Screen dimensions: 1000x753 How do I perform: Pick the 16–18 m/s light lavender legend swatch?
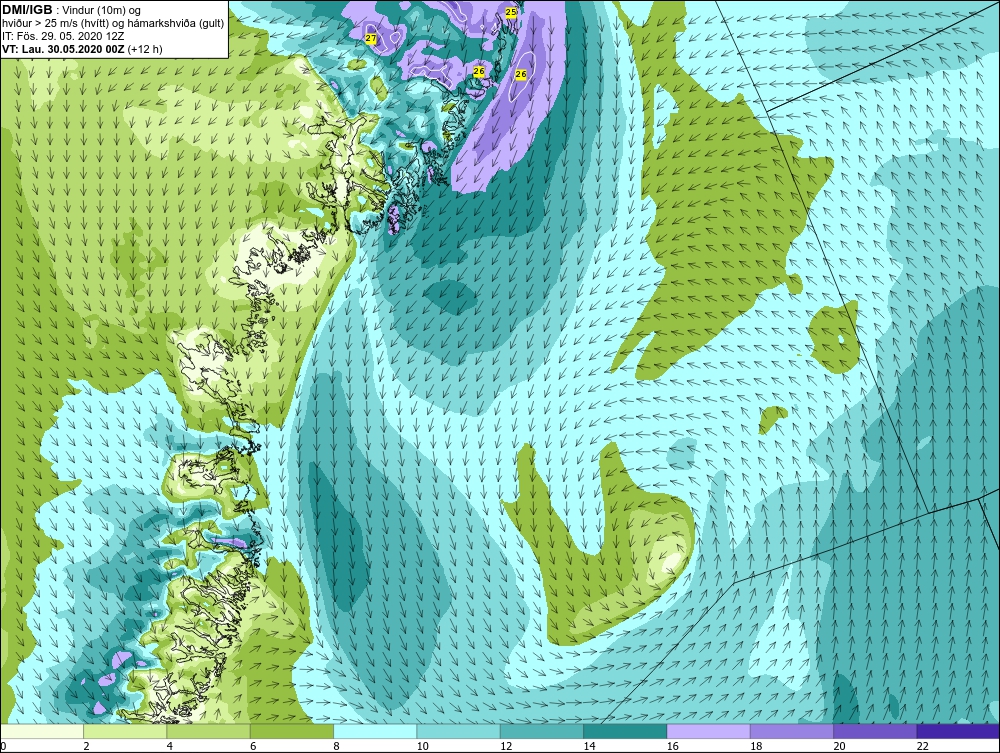[709, 731]
